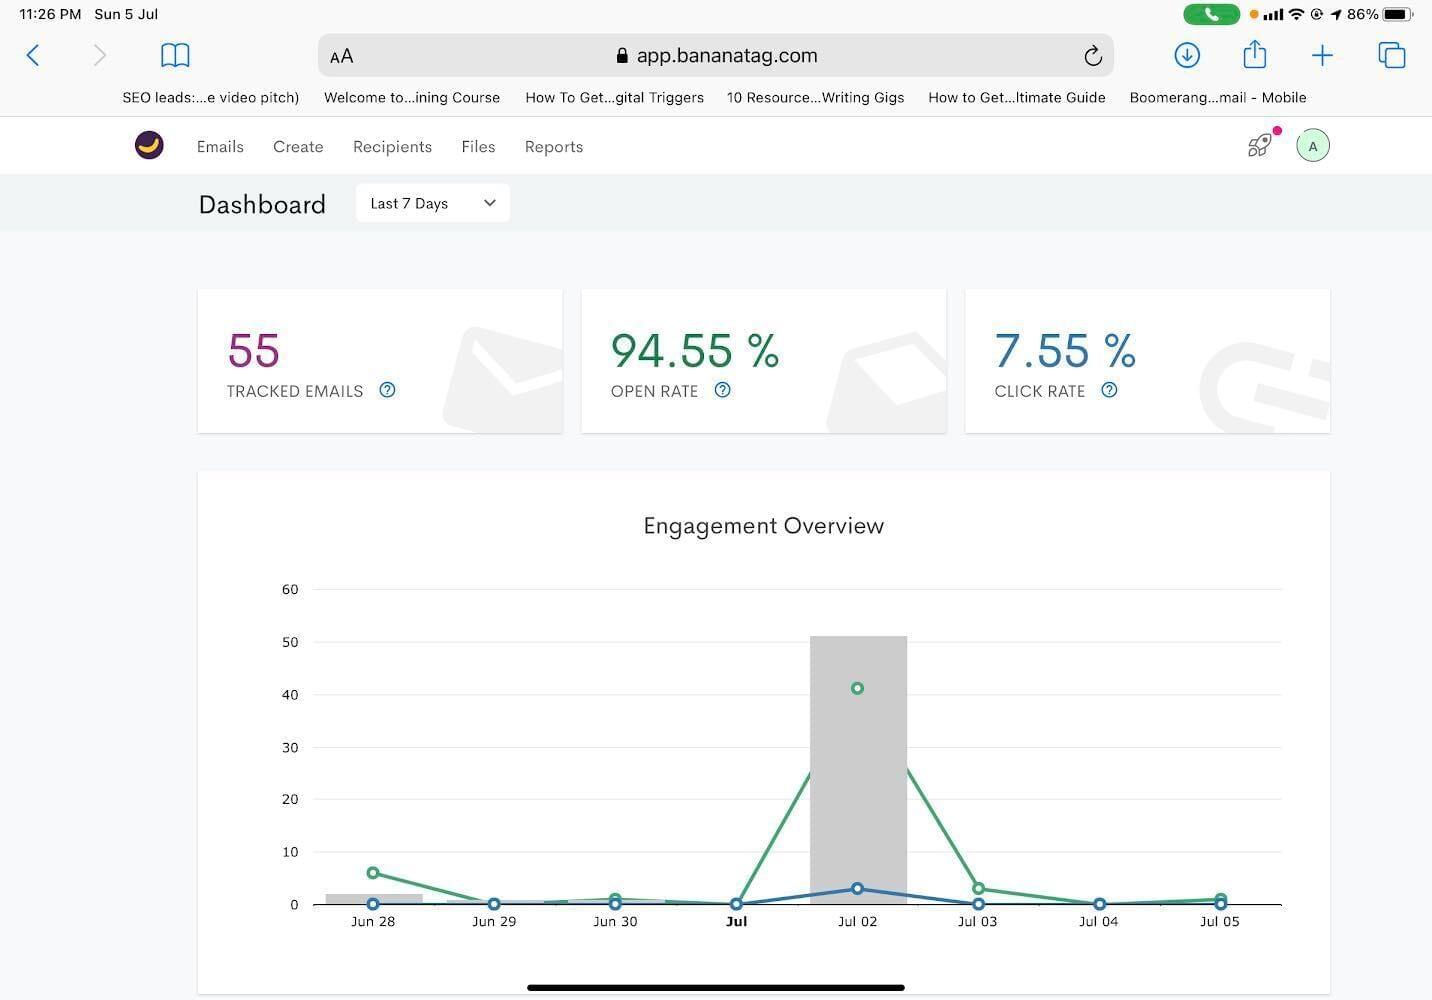This screenshot has width=1432, height=1000.
Task: Open Safari downloads icon
Action: [x=1187, y=55]
